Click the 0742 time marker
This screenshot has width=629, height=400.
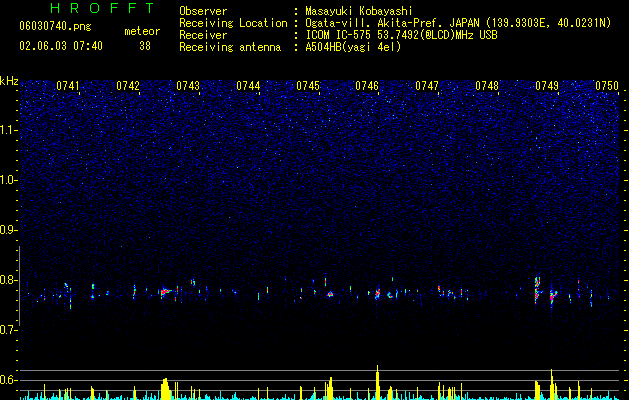(128, 86)
